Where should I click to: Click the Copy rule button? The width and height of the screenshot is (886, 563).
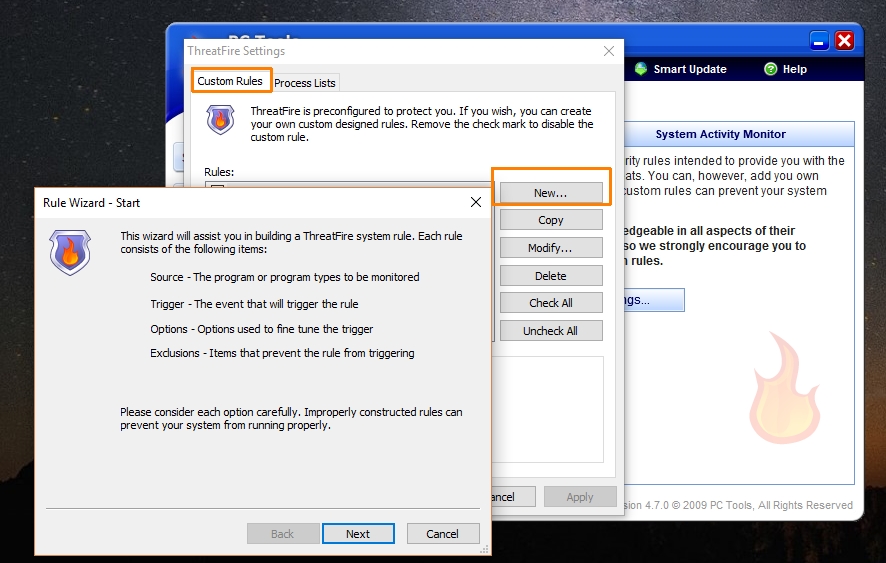pyautogui.click(x=551, y=220)
